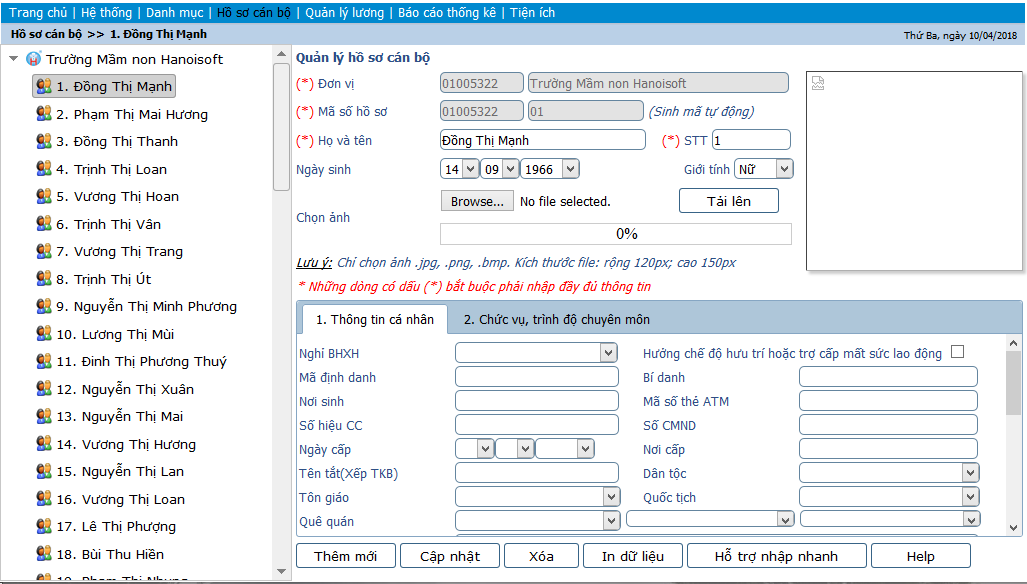This screenshot has height=584, width=1027.
Task: Click the personal info panel scrollbar thumb
Action: point(1013,382)
